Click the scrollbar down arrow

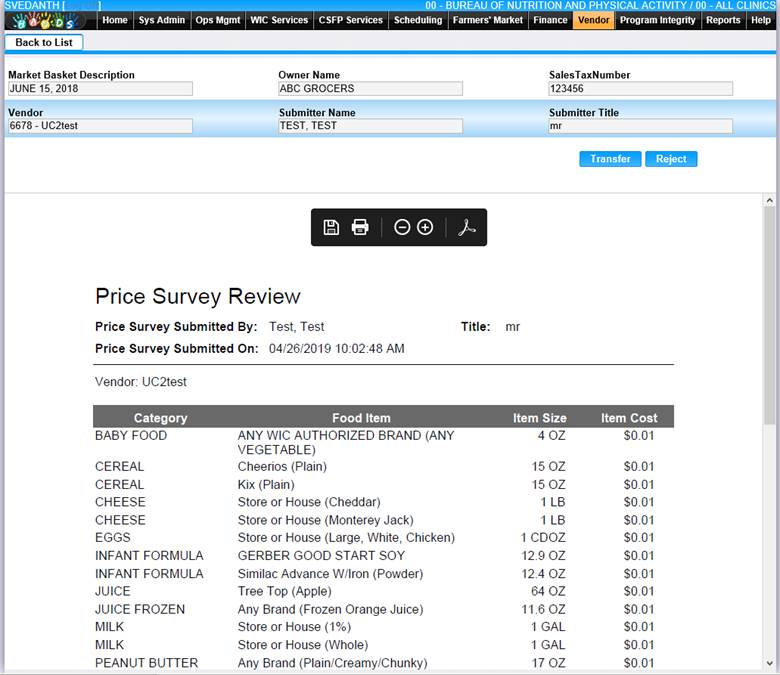(770, 664)
